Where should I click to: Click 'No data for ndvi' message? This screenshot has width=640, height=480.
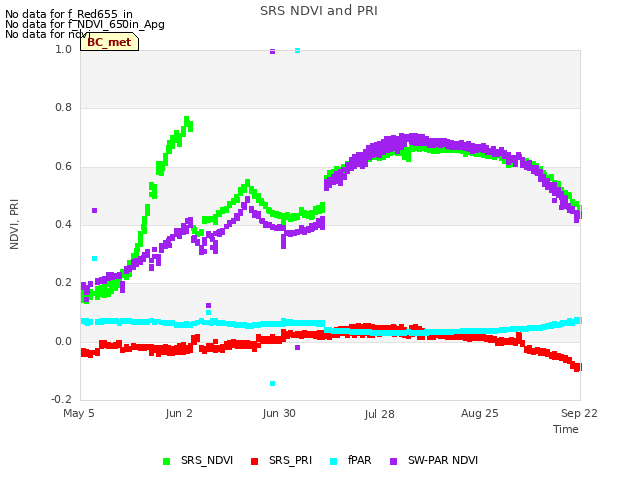pos(47,34)
